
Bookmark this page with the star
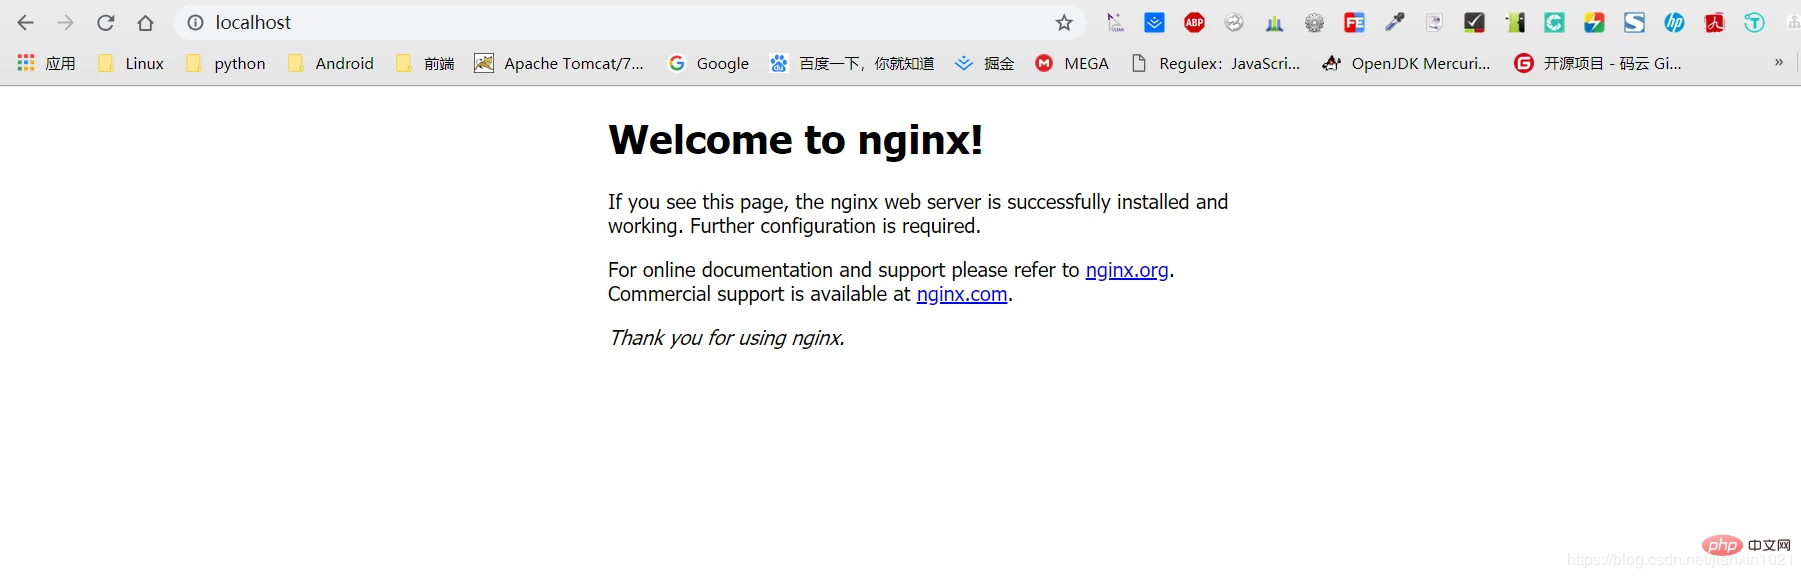click(1064, 23)
